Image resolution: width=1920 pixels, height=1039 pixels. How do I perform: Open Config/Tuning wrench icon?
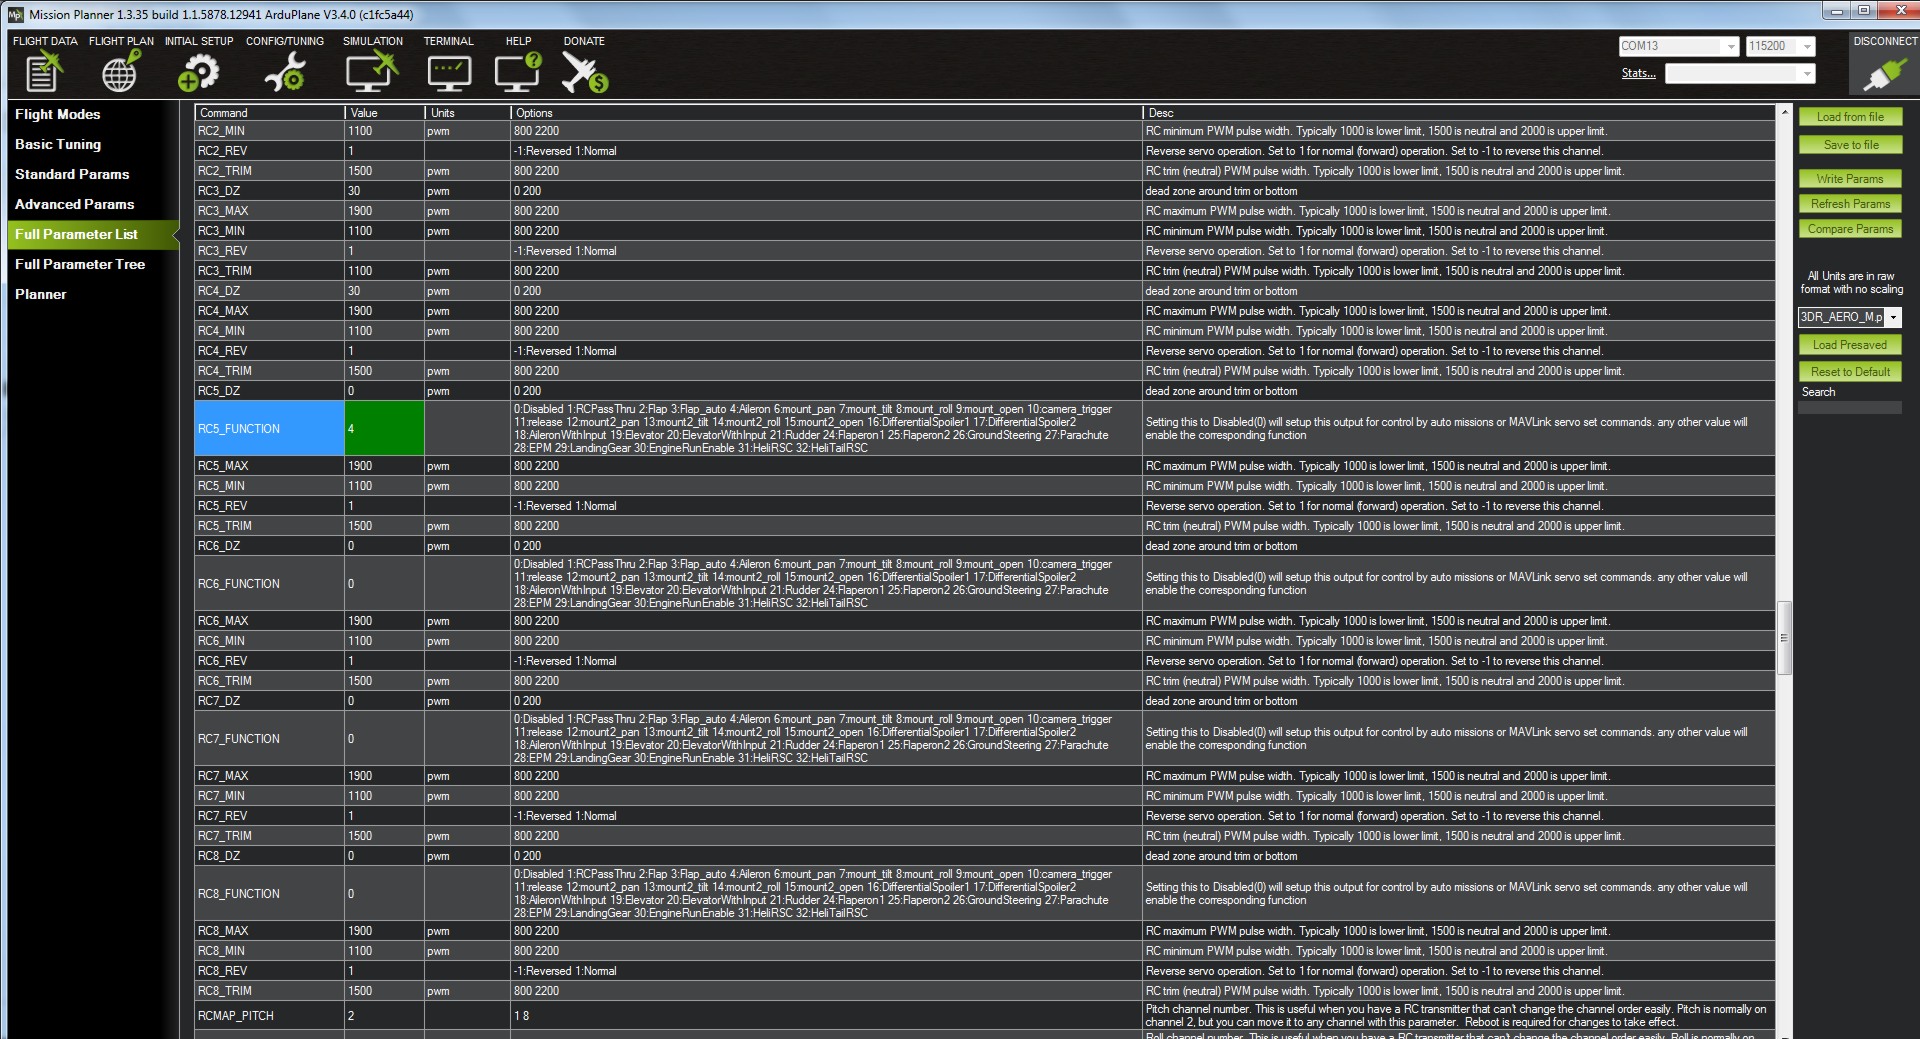point(285,71)
